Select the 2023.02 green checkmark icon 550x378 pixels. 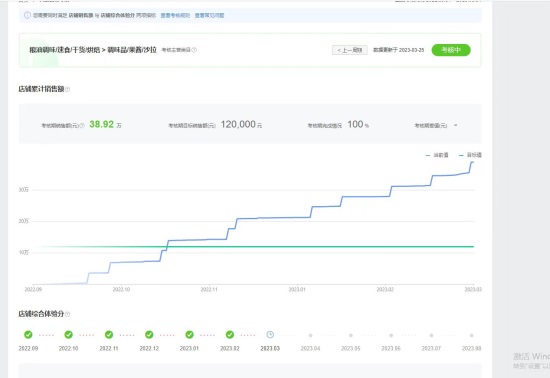tap(230, 335)
